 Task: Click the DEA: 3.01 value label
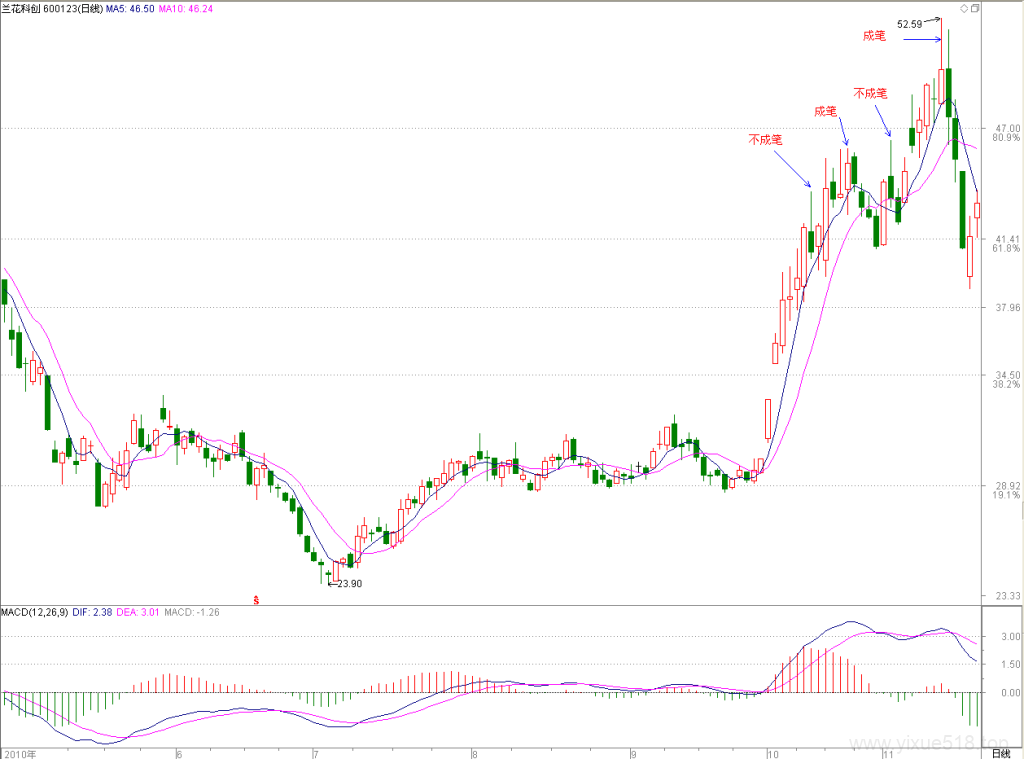138,612
